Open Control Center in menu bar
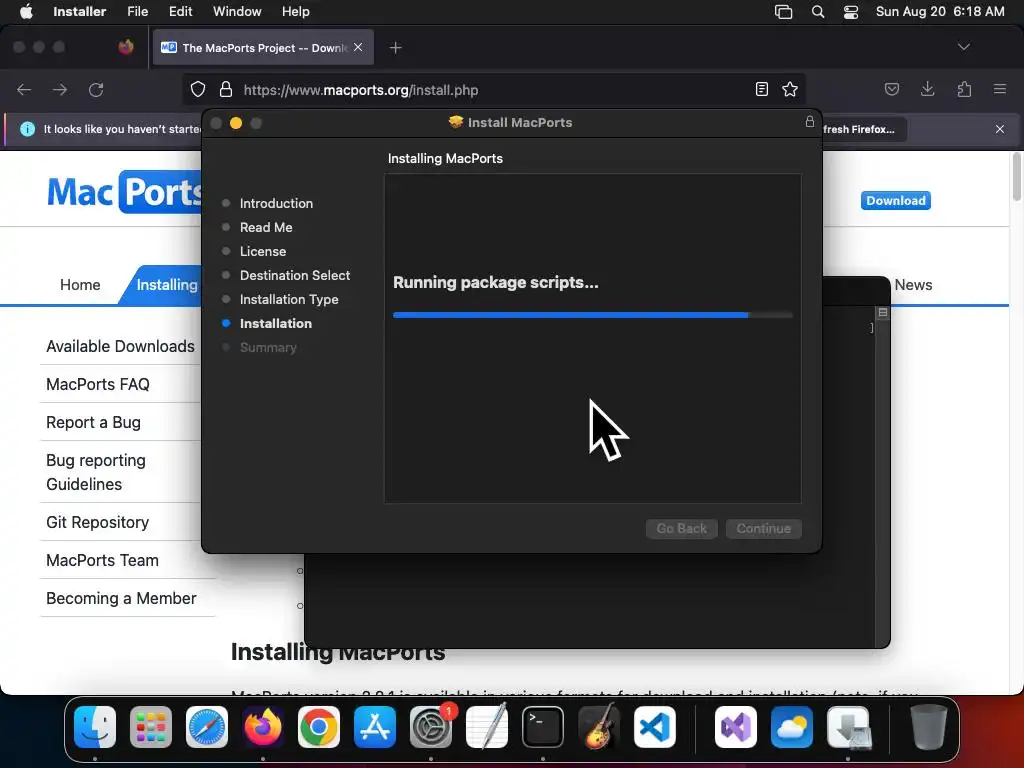1024x768 pixels. pos(851,12)
